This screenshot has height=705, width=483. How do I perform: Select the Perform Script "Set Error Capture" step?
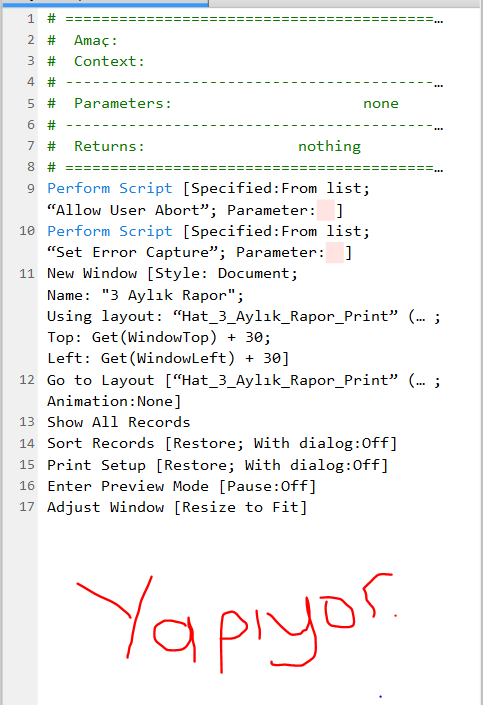tap(208, 241)
